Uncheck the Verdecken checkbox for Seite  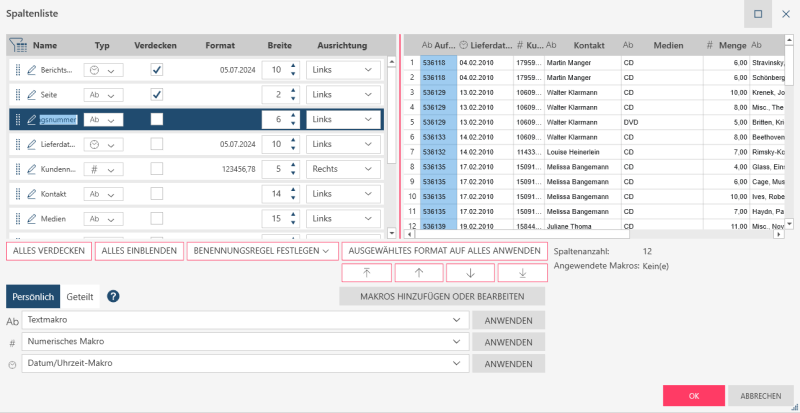point(156,94)
